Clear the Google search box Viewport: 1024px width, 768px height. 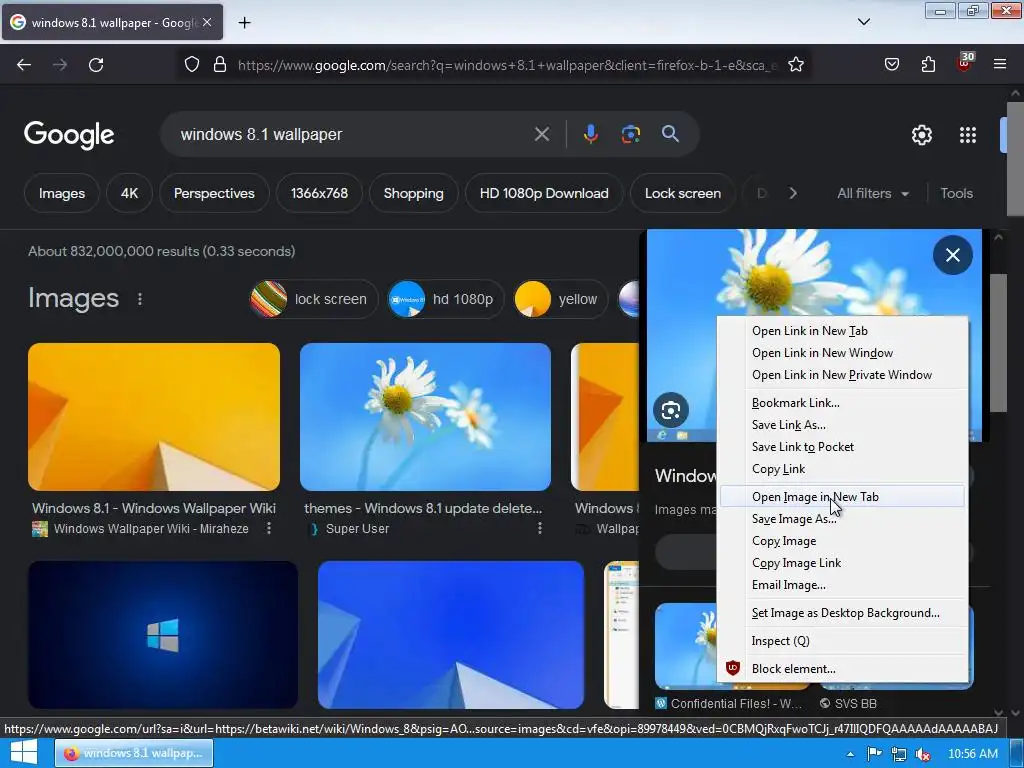541,135
